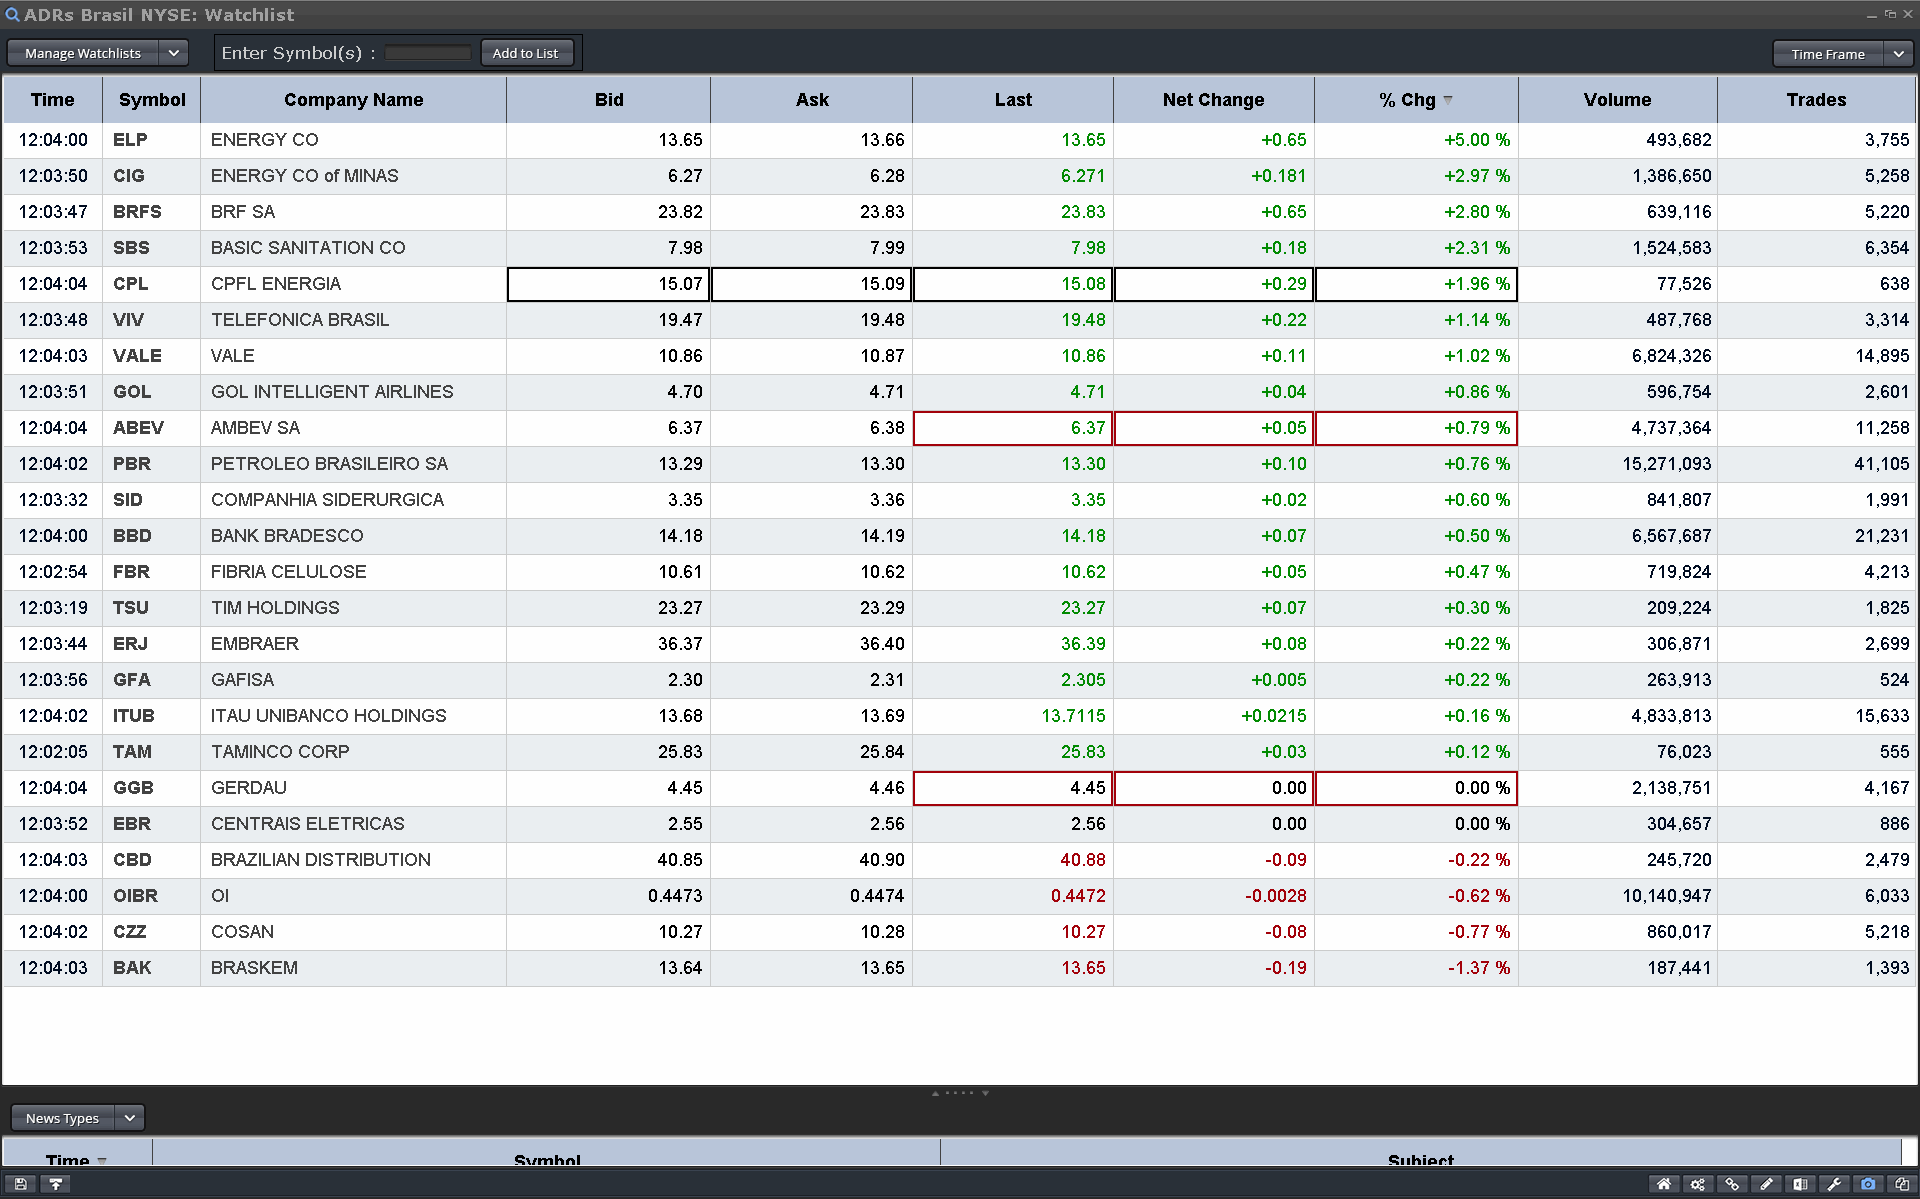Click the Manage Watchlists button
1920x1199 pixels.
(83, 53)
